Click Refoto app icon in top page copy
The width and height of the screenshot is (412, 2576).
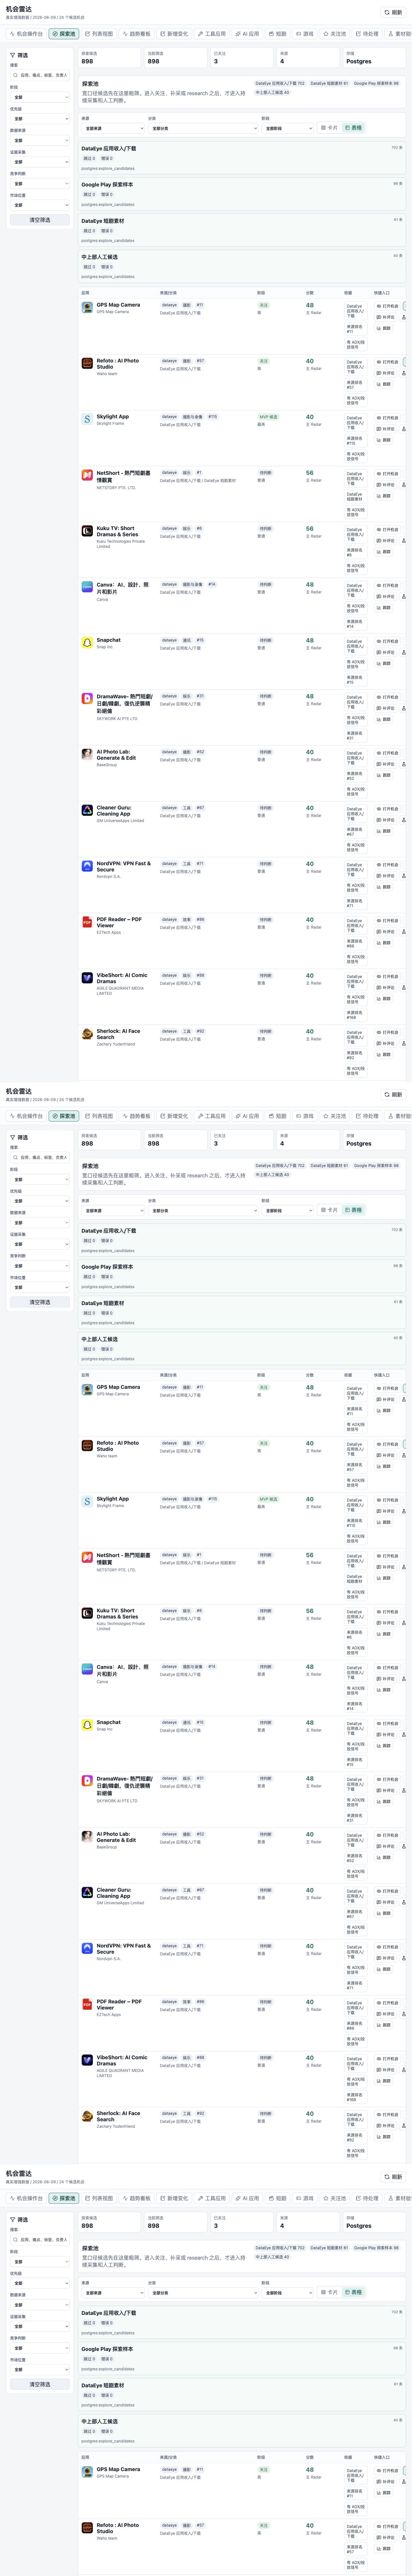(87, 363)
